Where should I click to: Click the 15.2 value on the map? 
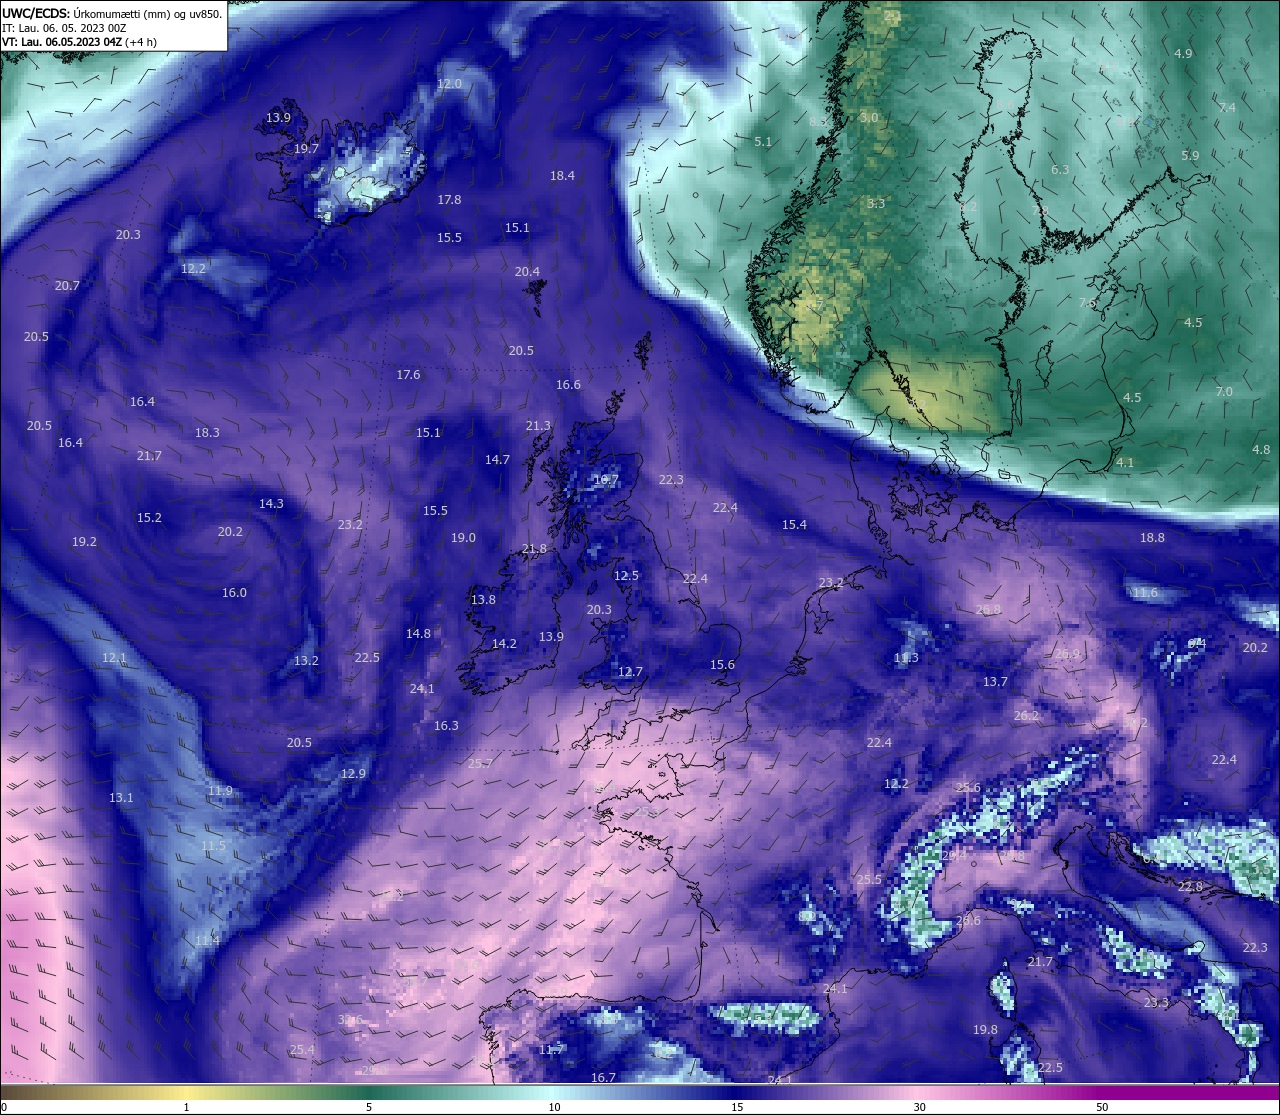tap(149, 518)
